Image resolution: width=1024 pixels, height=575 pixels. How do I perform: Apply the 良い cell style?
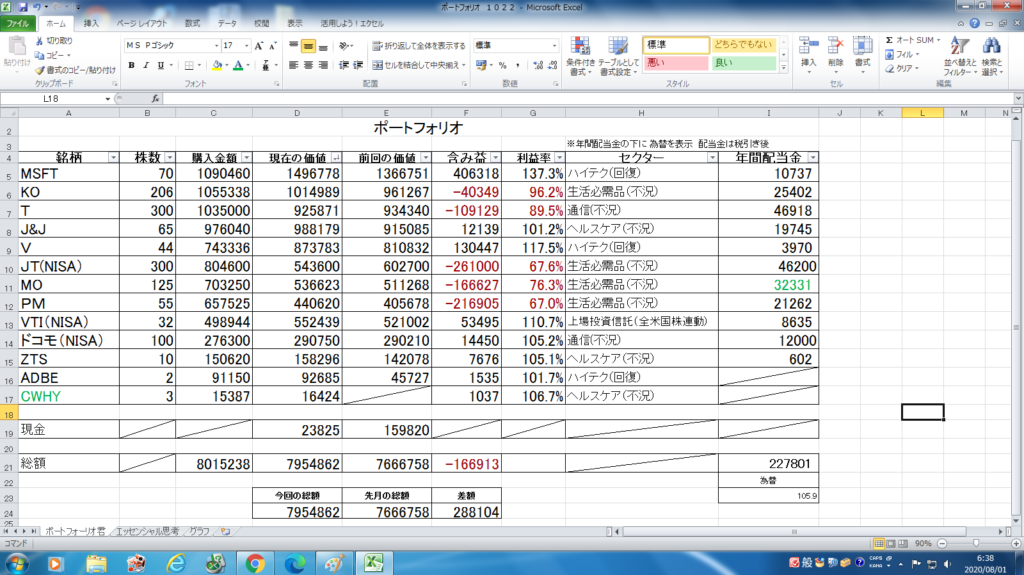click(744, 63)
